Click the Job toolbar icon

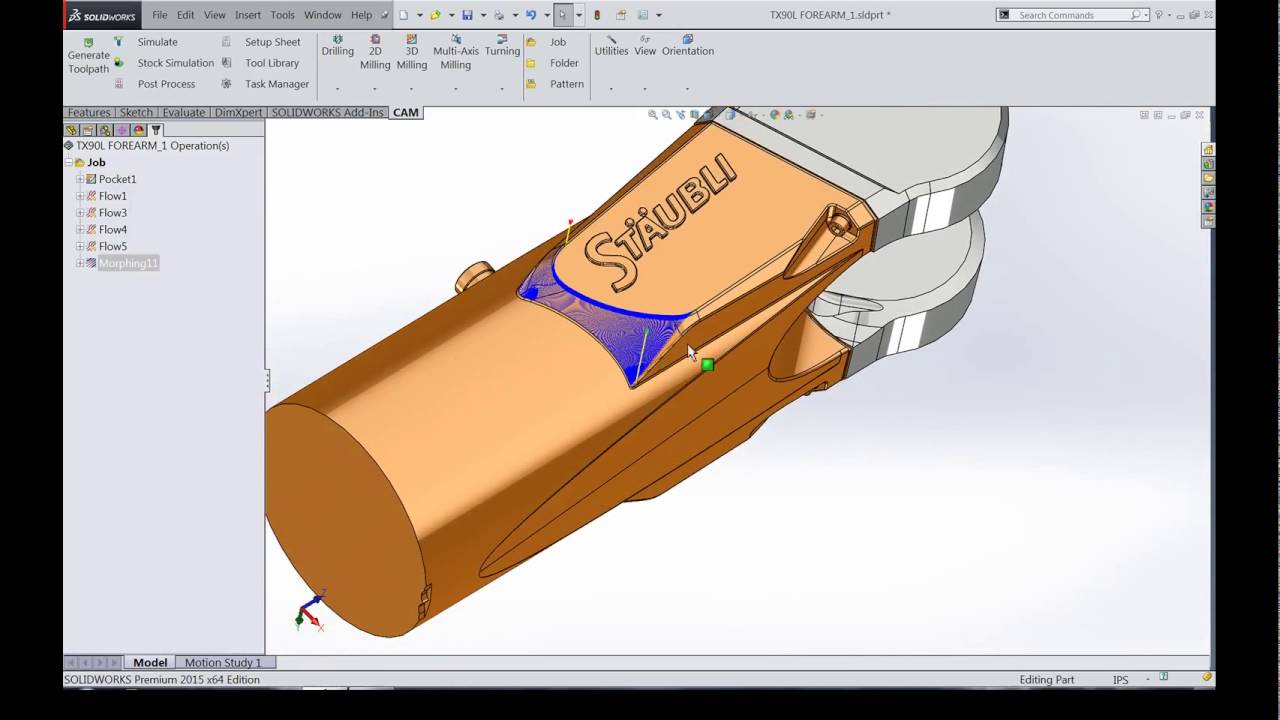point(531,42)
